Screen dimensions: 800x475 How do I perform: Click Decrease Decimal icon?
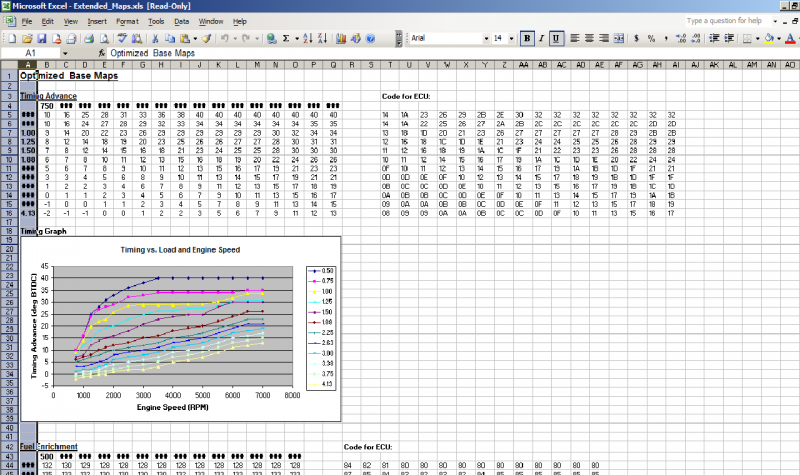tap(695, 38)
